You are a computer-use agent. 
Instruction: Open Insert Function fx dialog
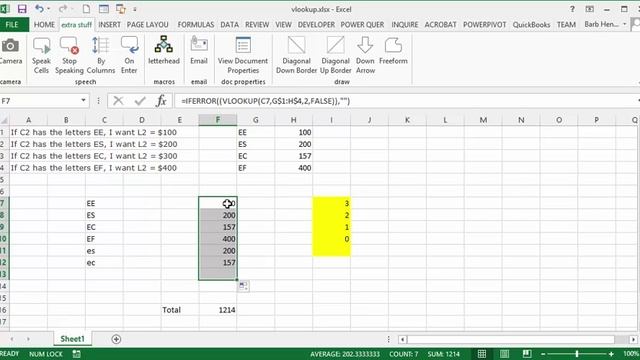click(x=161, y=100)
